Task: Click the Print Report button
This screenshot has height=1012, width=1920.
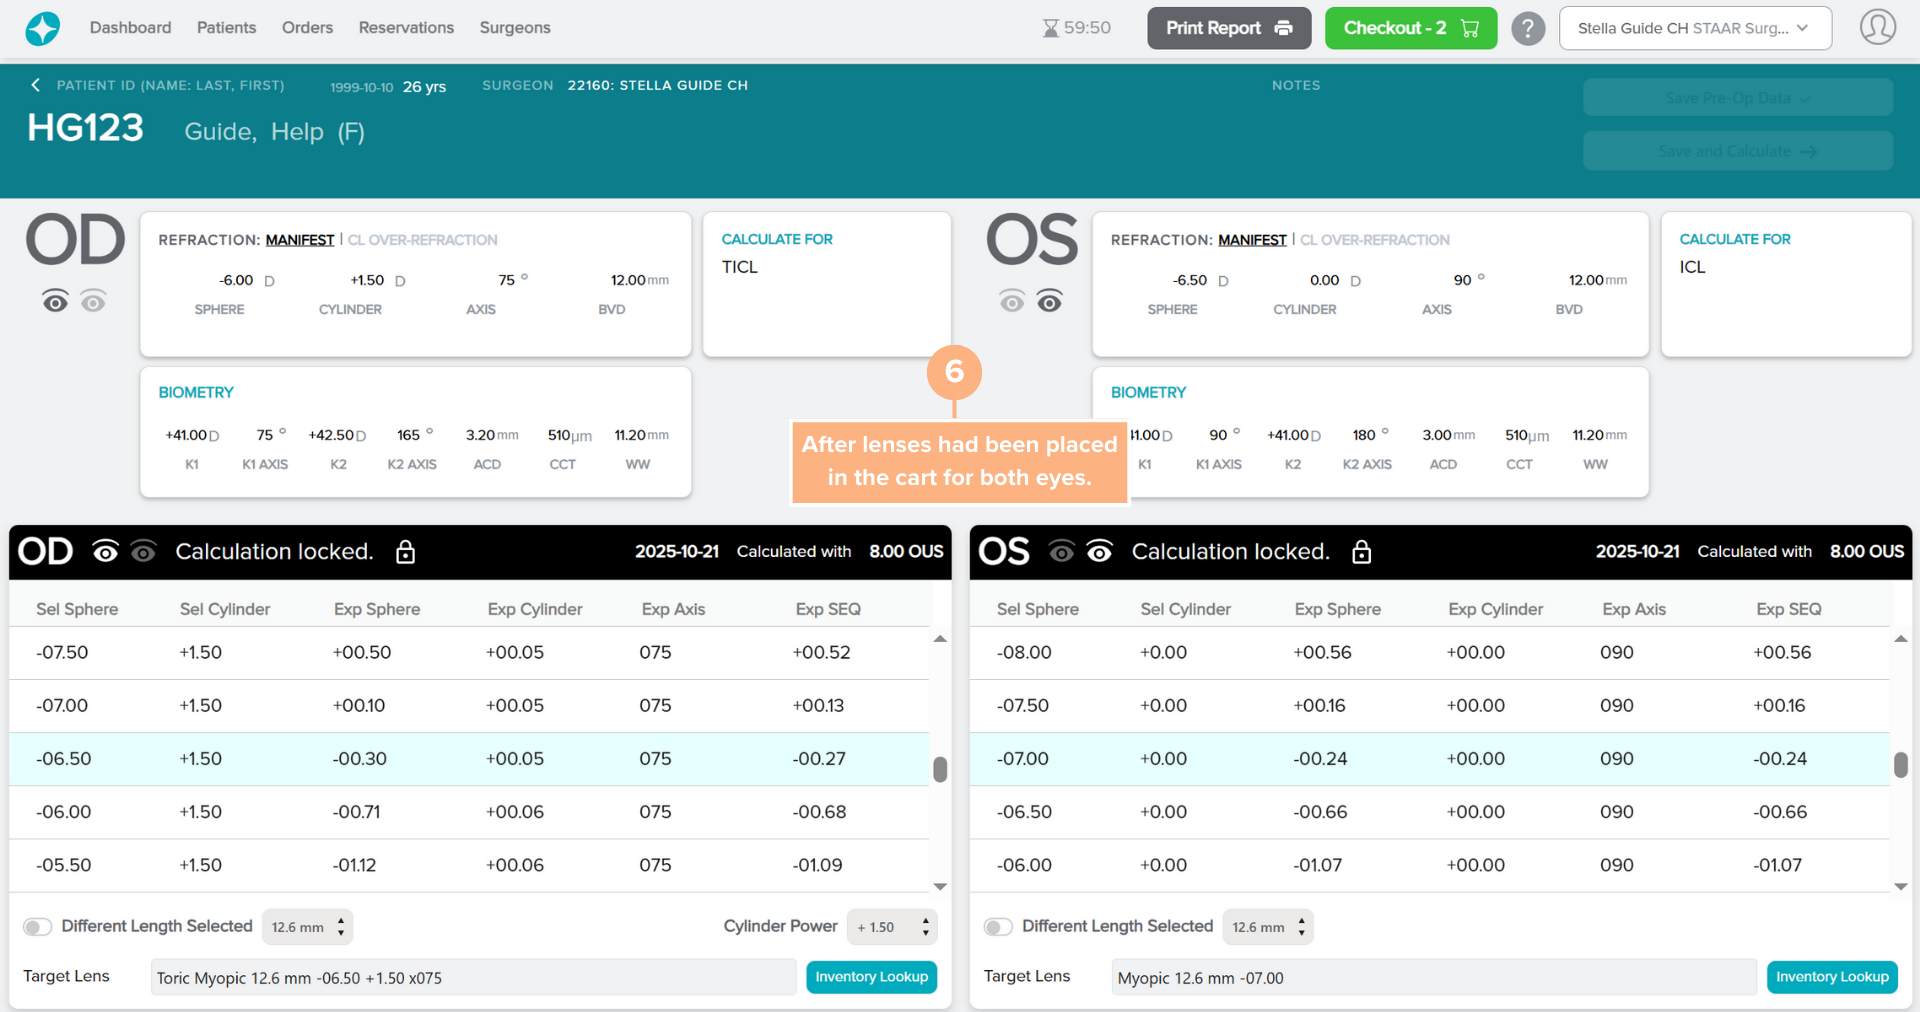Action: pyautogui.click(x=1228, y=28)
